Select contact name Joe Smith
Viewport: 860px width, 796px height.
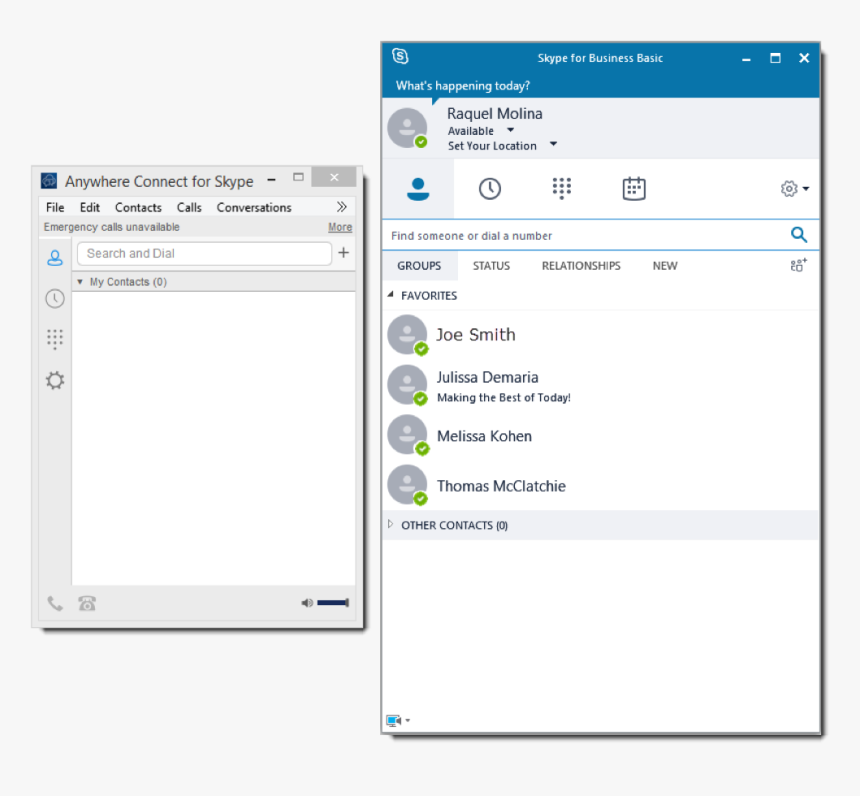point(476,334)
